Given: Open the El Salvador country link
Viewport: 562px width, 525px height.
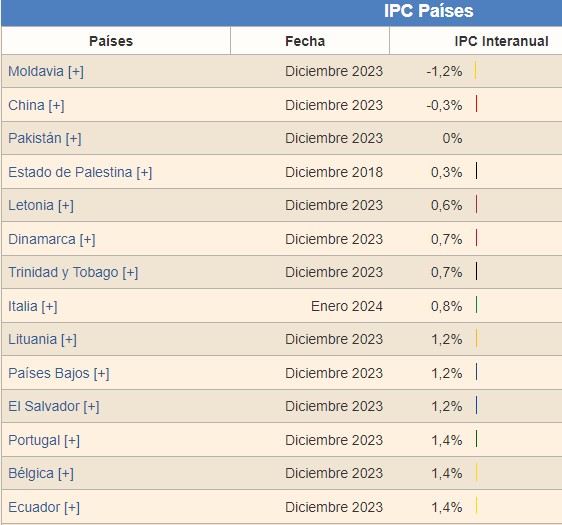Looking at the screenshot, I should [x=44, y=406].
